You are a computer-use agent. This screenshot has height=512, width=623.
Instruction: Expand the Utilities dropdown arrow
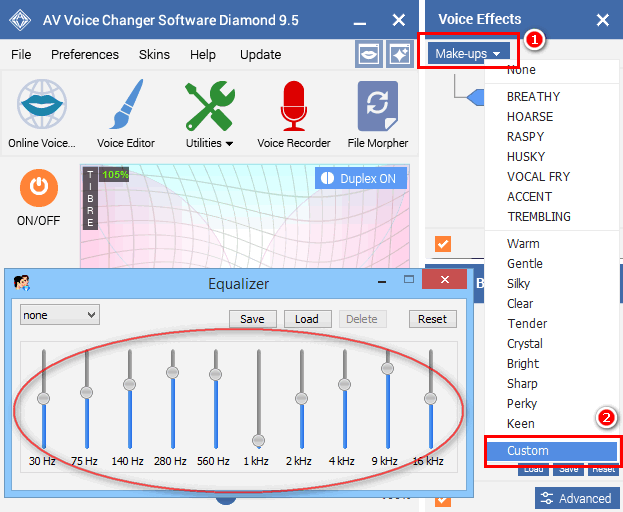229,143
